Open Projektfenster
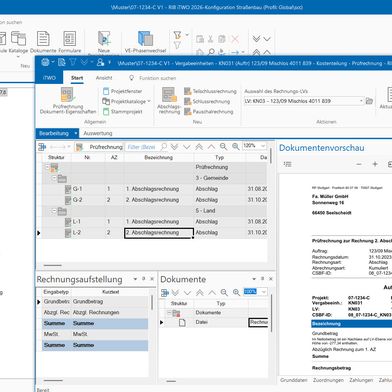Viewport: 392px width, 392px height. pyautogui.click(x=122, y=91)
